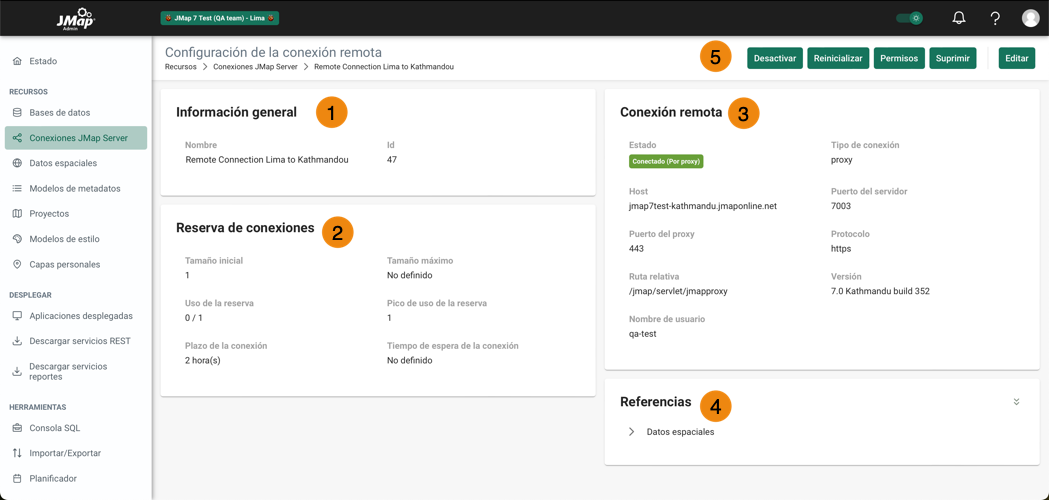Screen dimensions: 1049x500
Task: Click the Bases de datos database icon
Action: pyautogui.click(x=17, y=113)
